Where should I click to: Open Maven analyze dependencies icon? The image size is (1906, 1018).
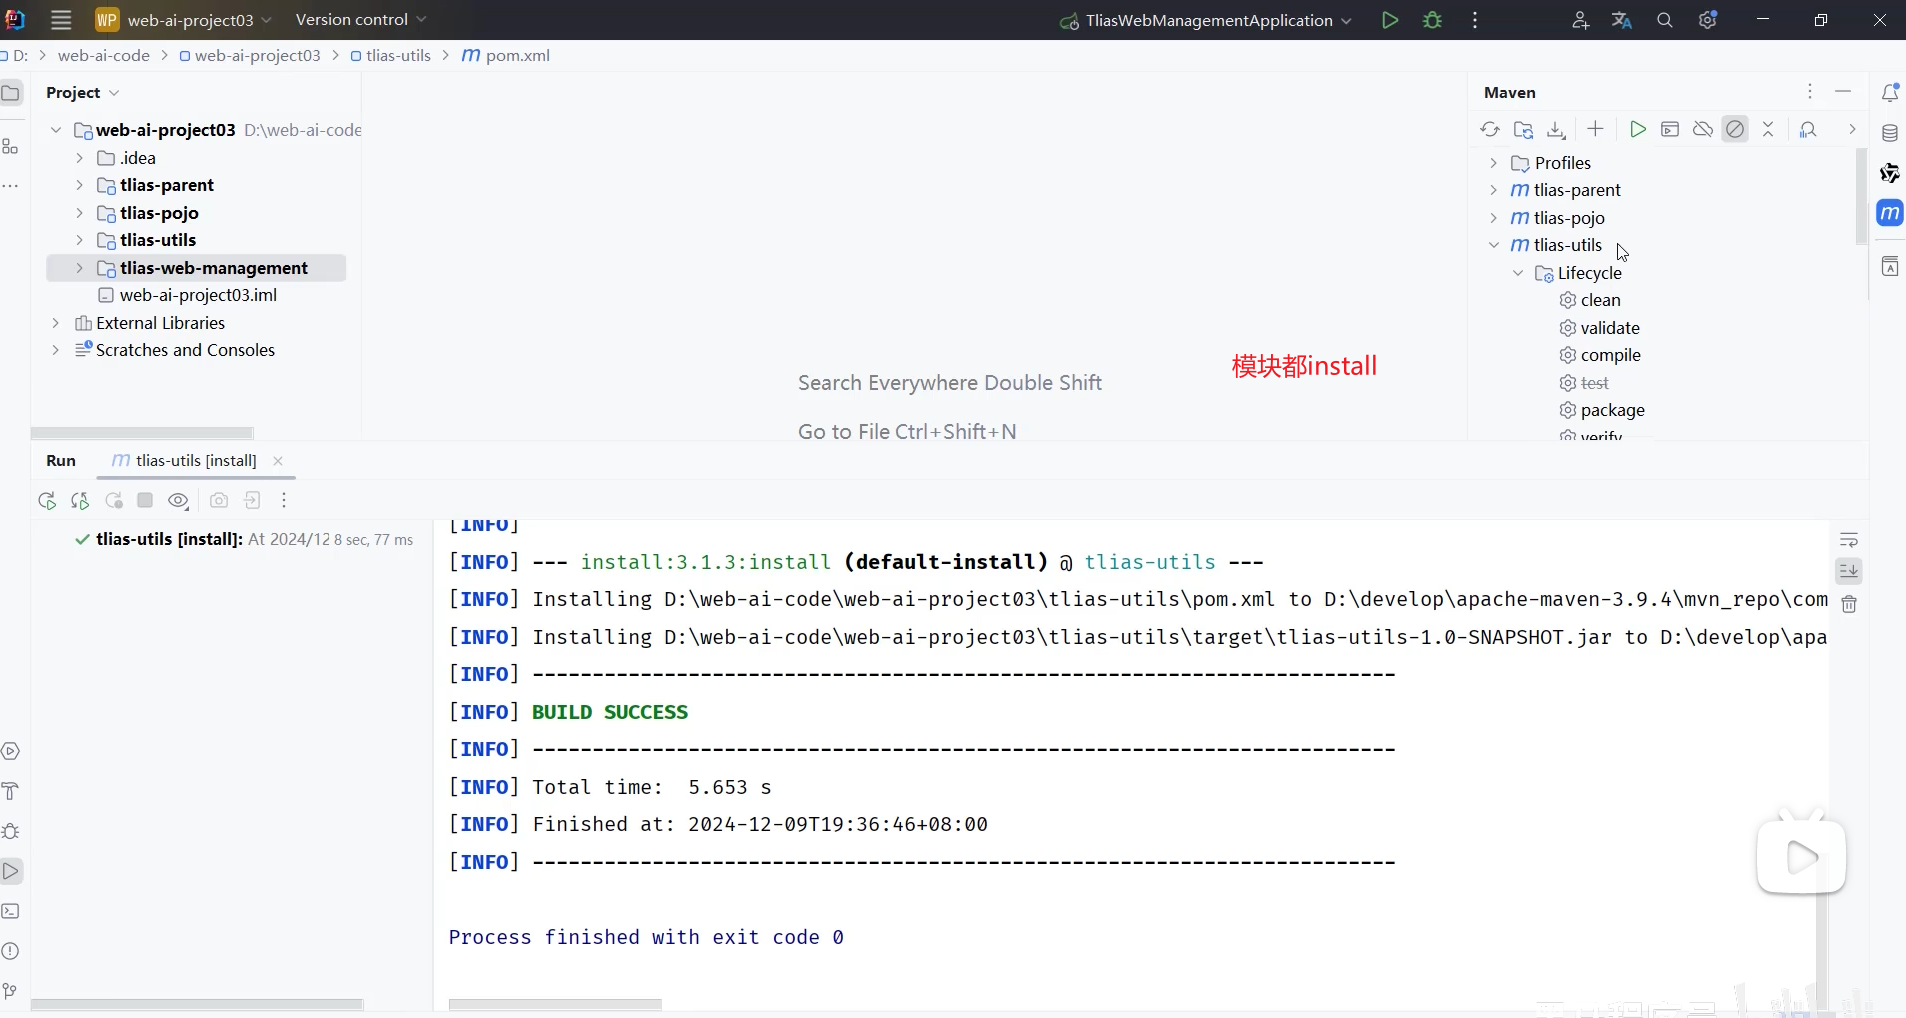[x=1808, y=129]
